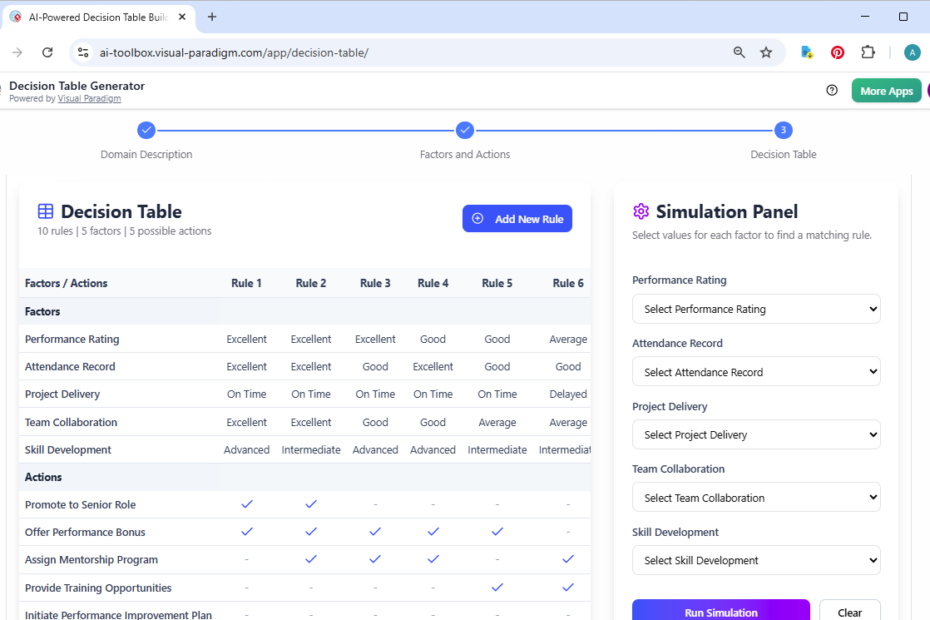The width and height of the screenshot is (930, 620).
Task: Open the Chrome extensions puzzle icon
Action: 868,52
